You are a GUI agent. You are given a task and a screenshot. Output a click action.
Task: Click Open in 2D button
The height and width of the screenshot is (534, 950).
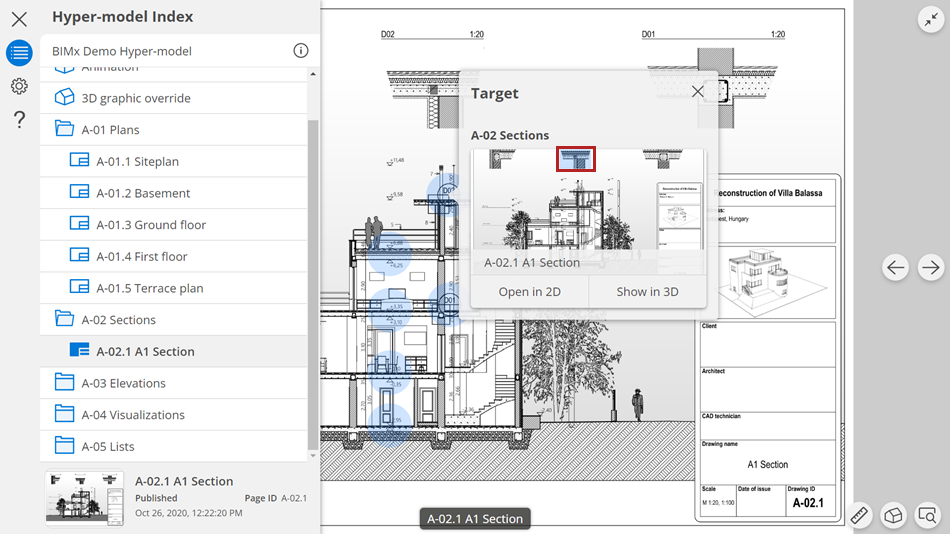click(x=530, y=292)
